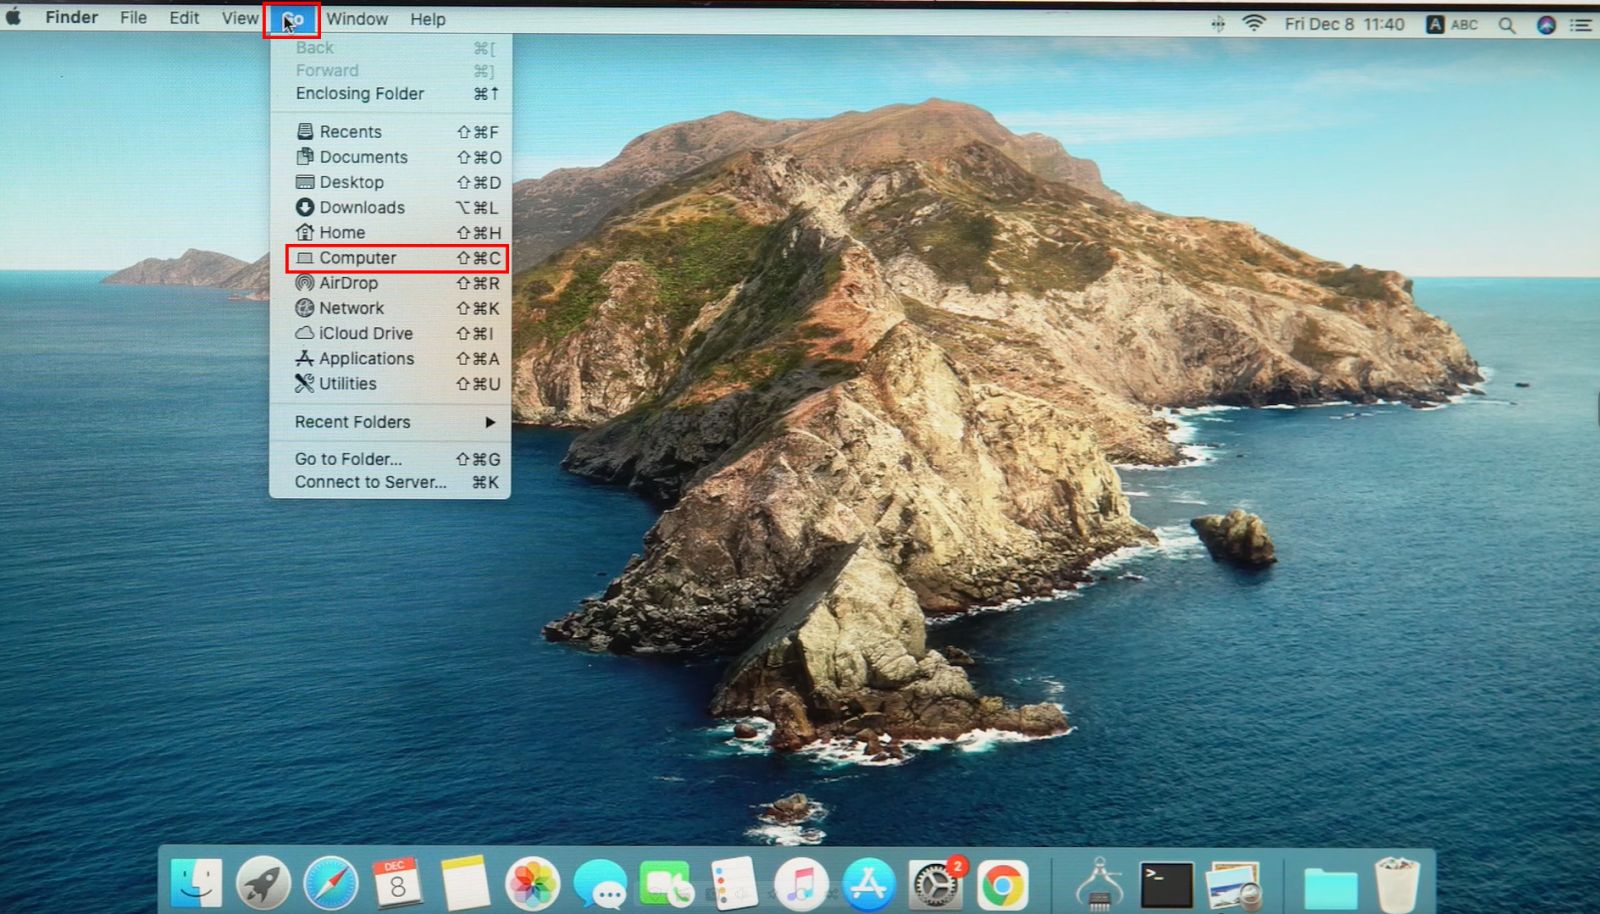Launch FaceTime from the Dock
The image size is (1600, 914).
[666, 885]
